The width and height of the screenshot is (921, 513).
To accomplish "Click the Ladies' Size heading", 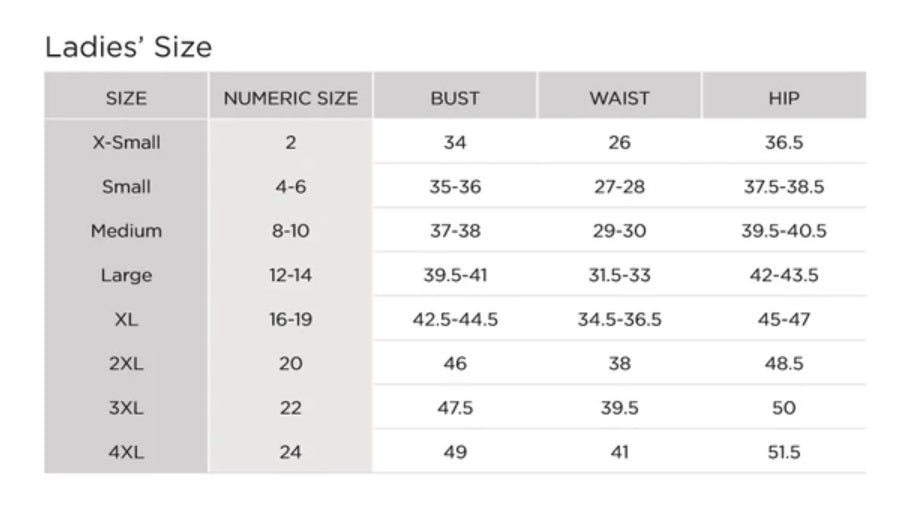I will coord(128,47).
